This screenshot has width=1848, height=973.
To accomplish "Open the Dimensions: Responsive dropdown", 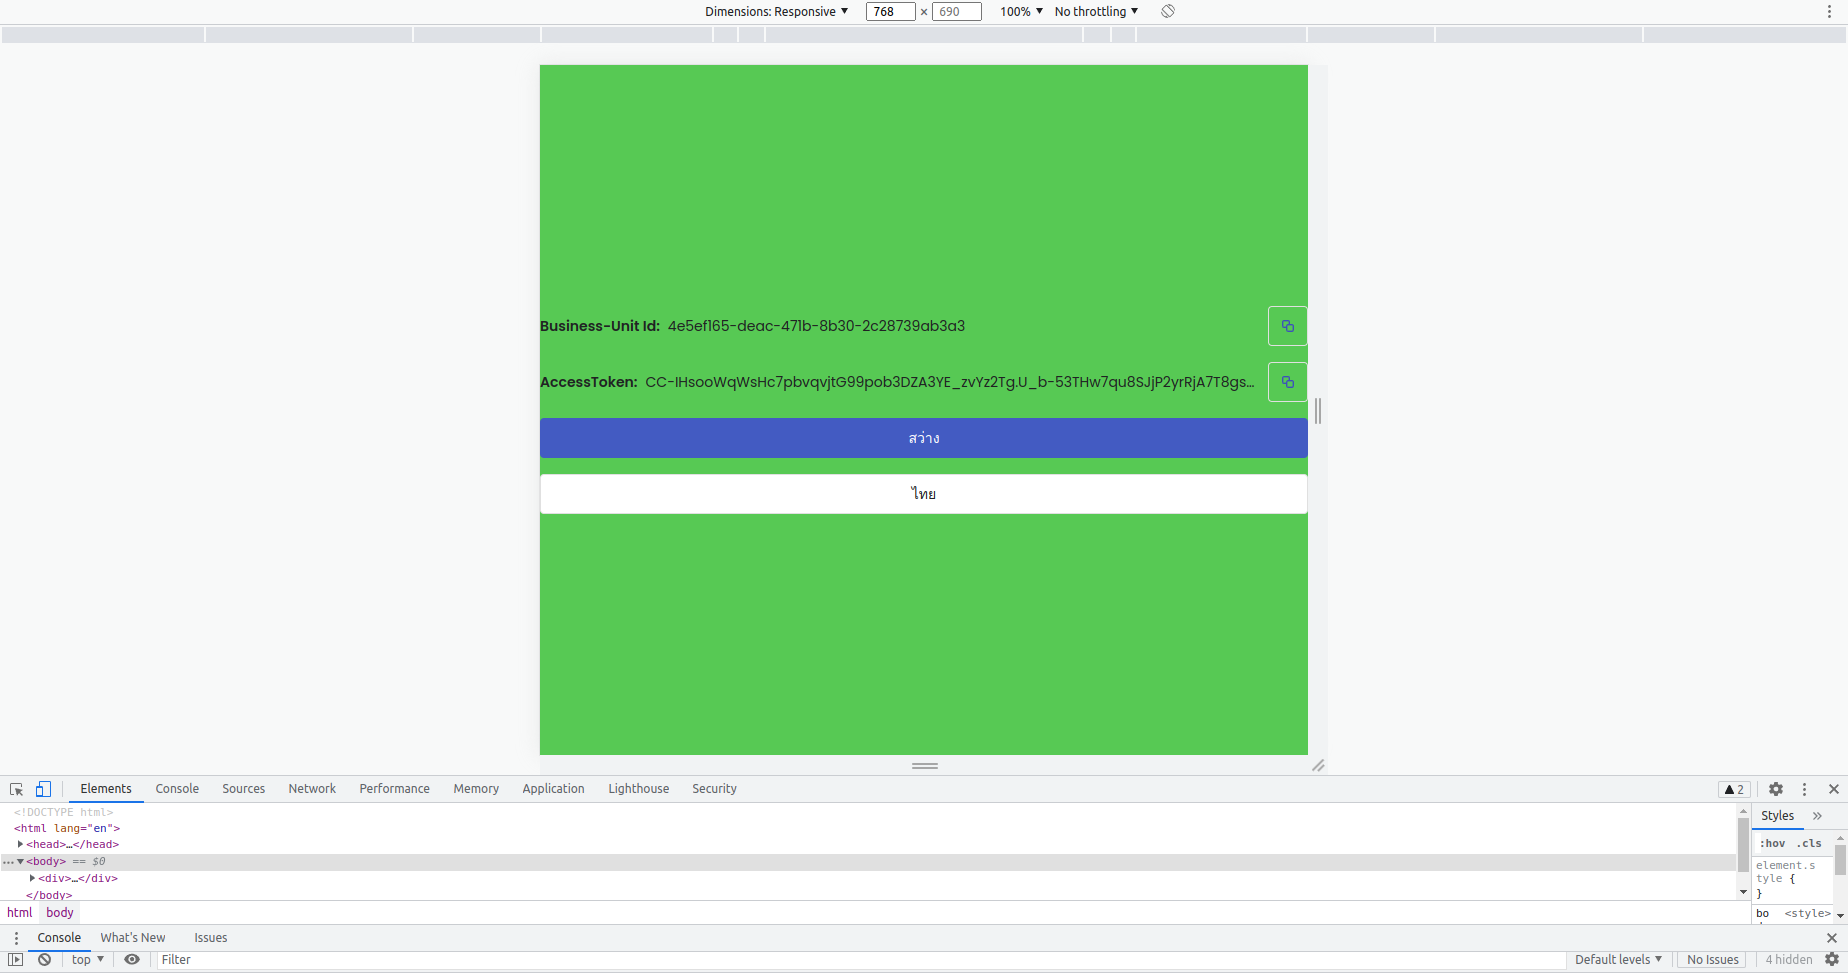I will click(776, 11).
